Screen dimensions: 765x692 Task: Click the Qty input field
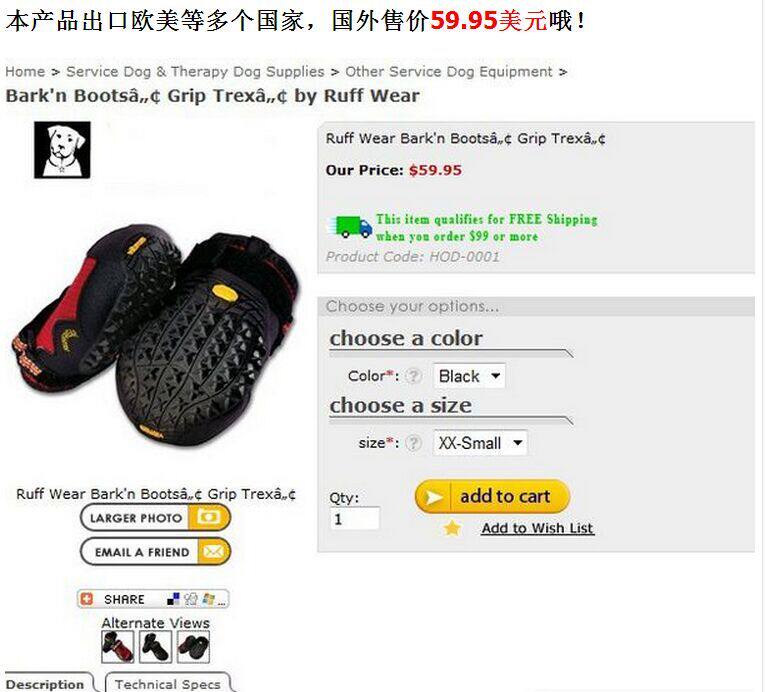[x=355, y=518]
